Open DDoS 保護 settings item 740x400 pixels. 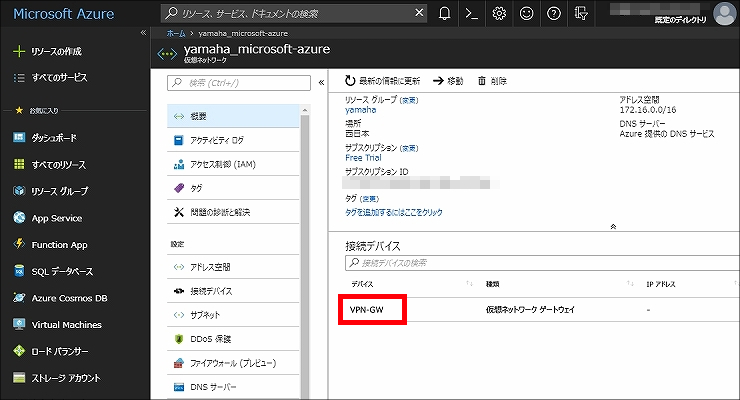point(233,339)
